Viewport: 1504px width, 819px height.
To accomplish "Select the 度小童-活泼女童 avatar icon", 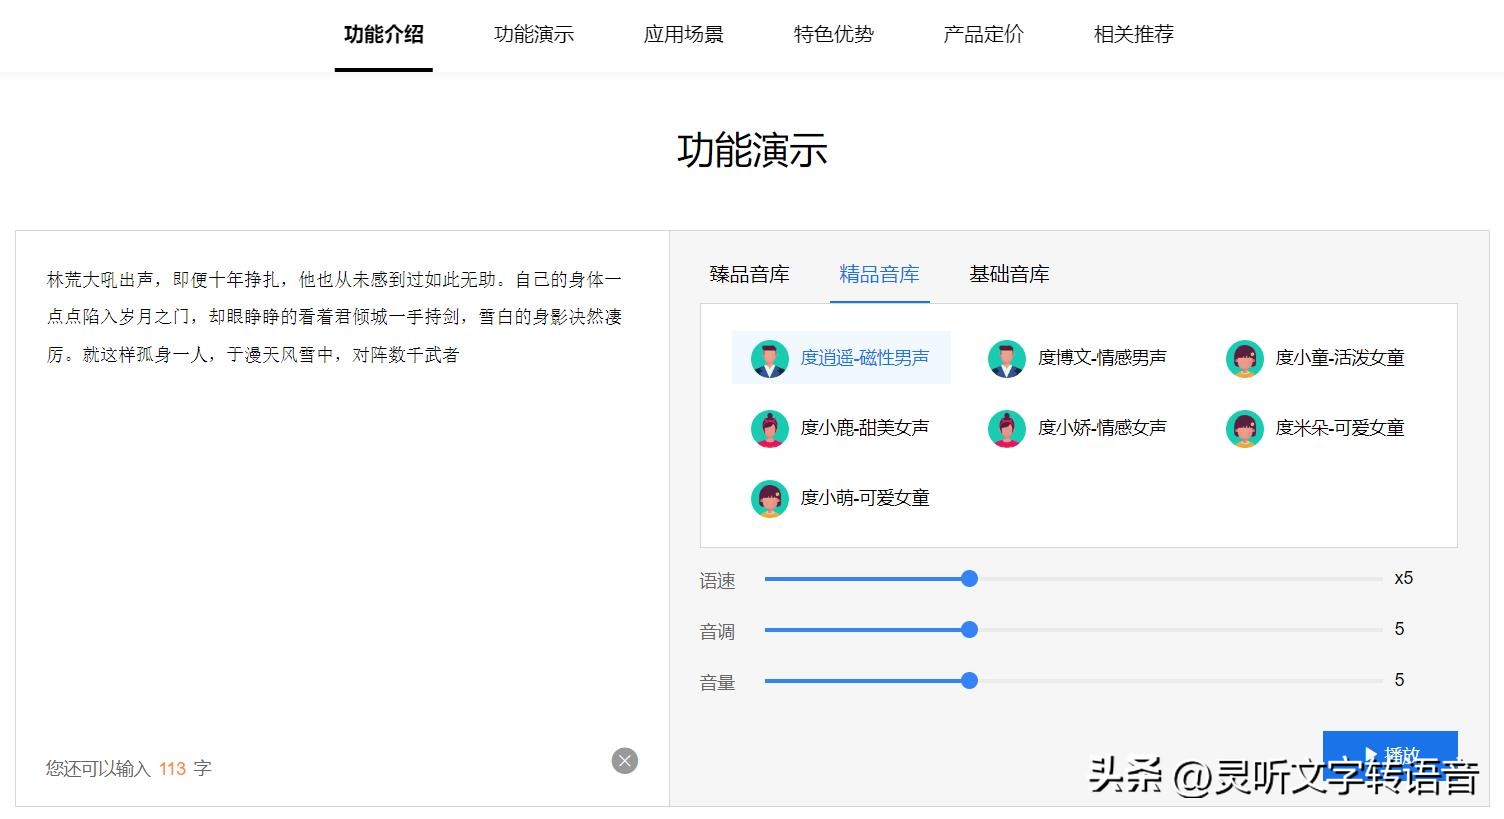I will coord(1243,358).
